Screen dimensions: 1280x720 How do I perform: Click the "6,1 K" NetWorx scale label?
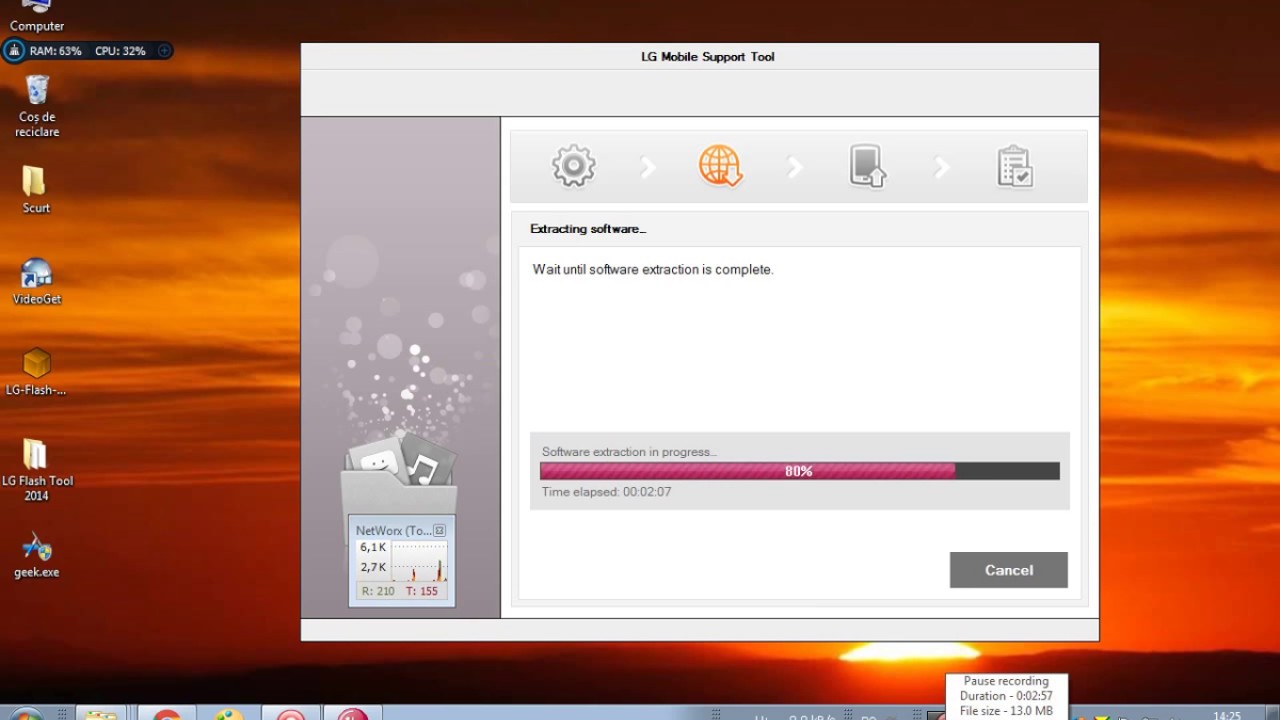[373, 547]
